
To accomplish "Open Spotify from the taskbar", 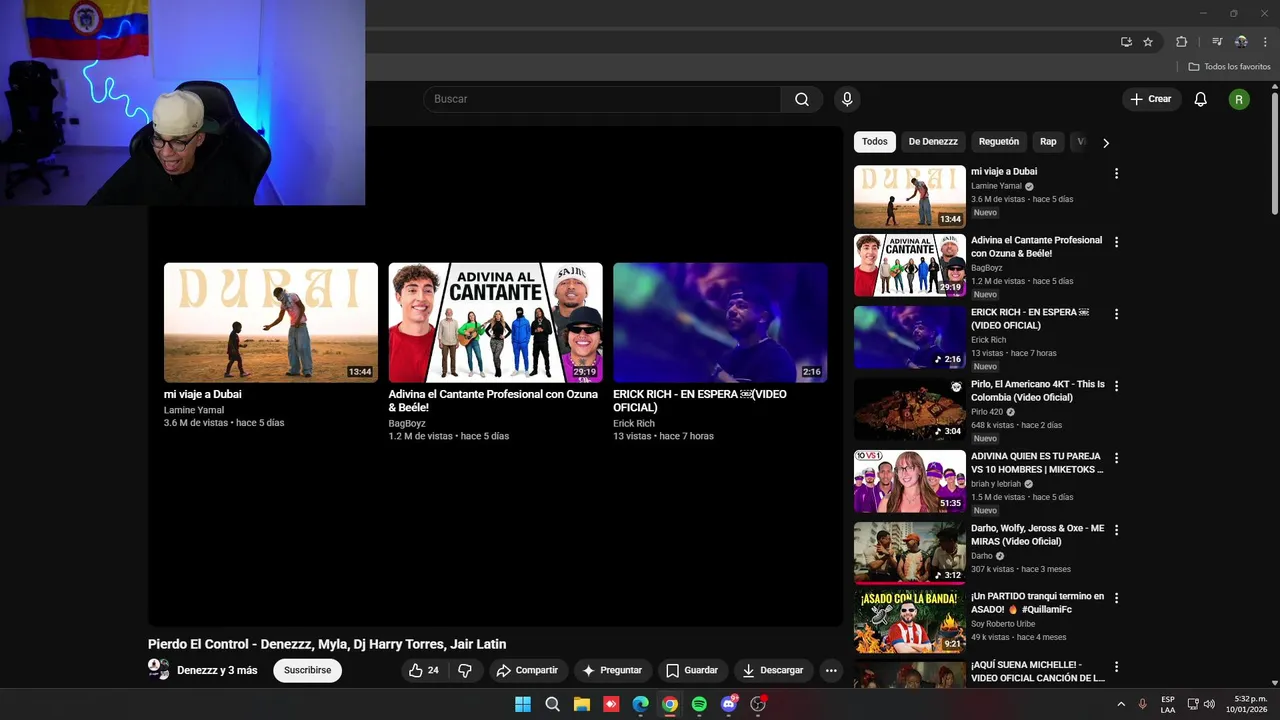I will click(699, 704).
